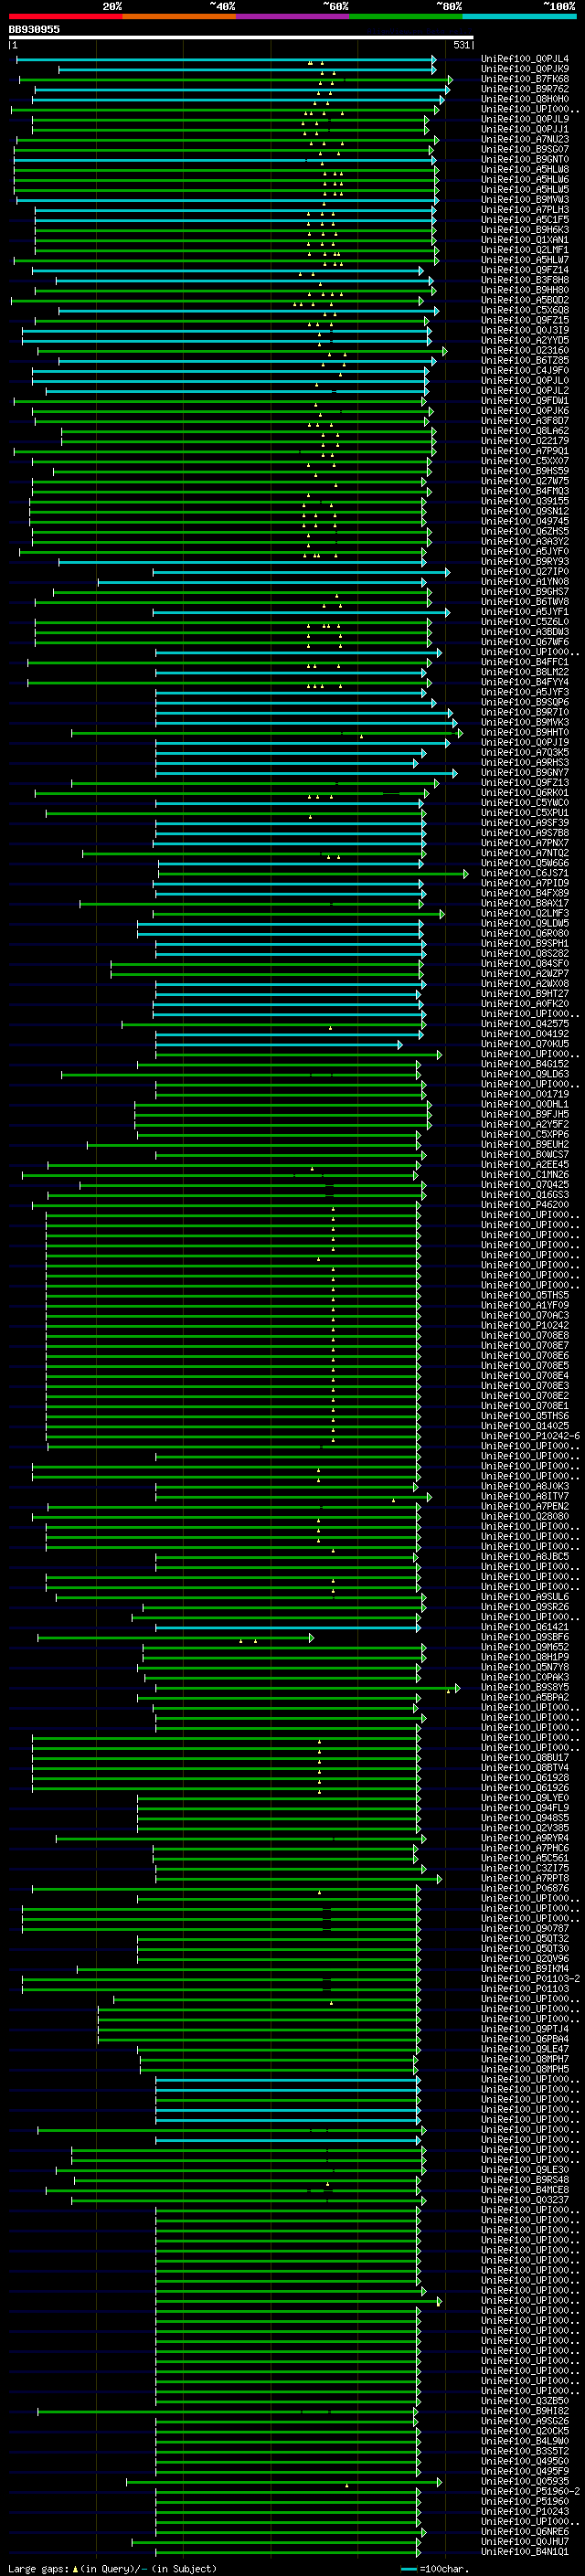This screenshot has width=585, height=2576.
Task: Select hit UniRef100_B9SG07
Action: [x=525, y=149]
